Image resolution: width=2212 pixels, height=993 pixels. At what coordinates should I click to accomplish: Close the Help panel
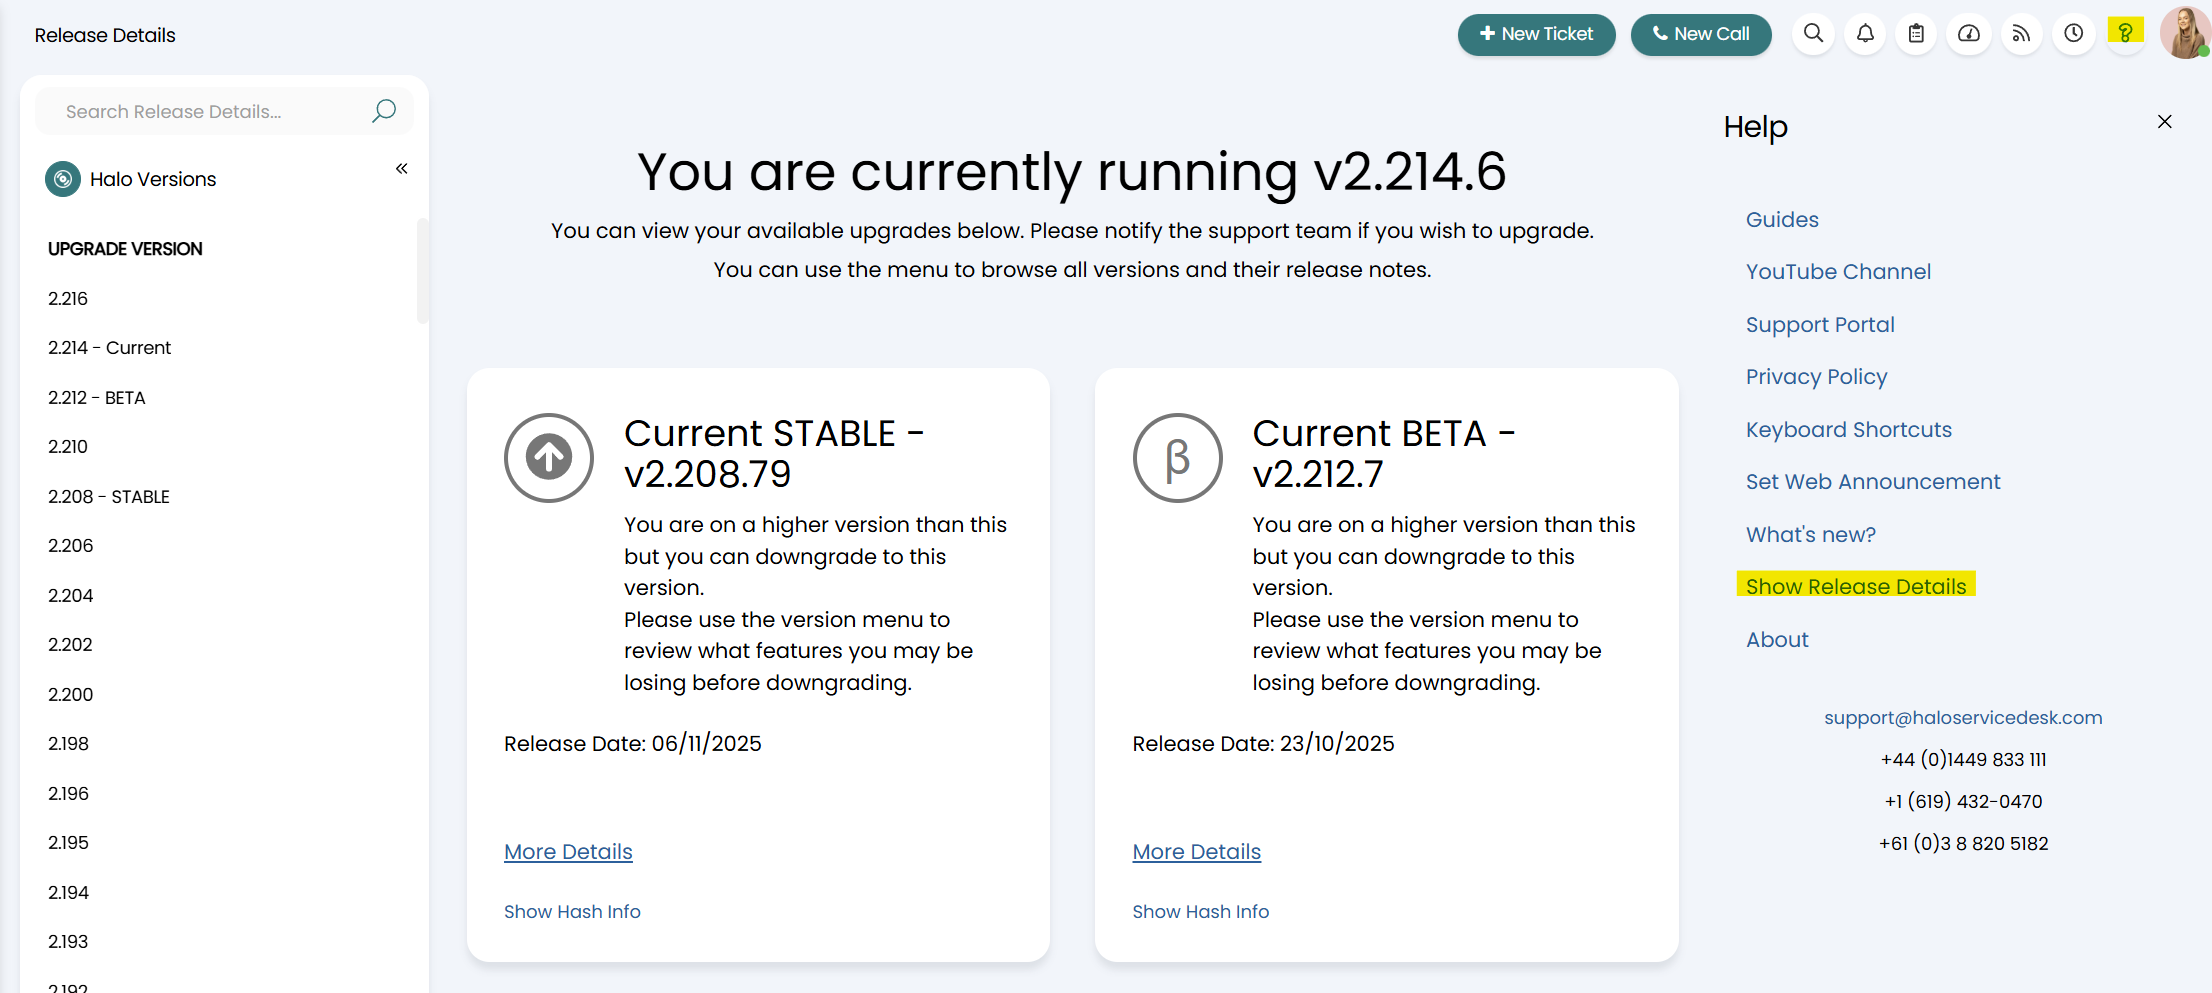[2164, 122]
